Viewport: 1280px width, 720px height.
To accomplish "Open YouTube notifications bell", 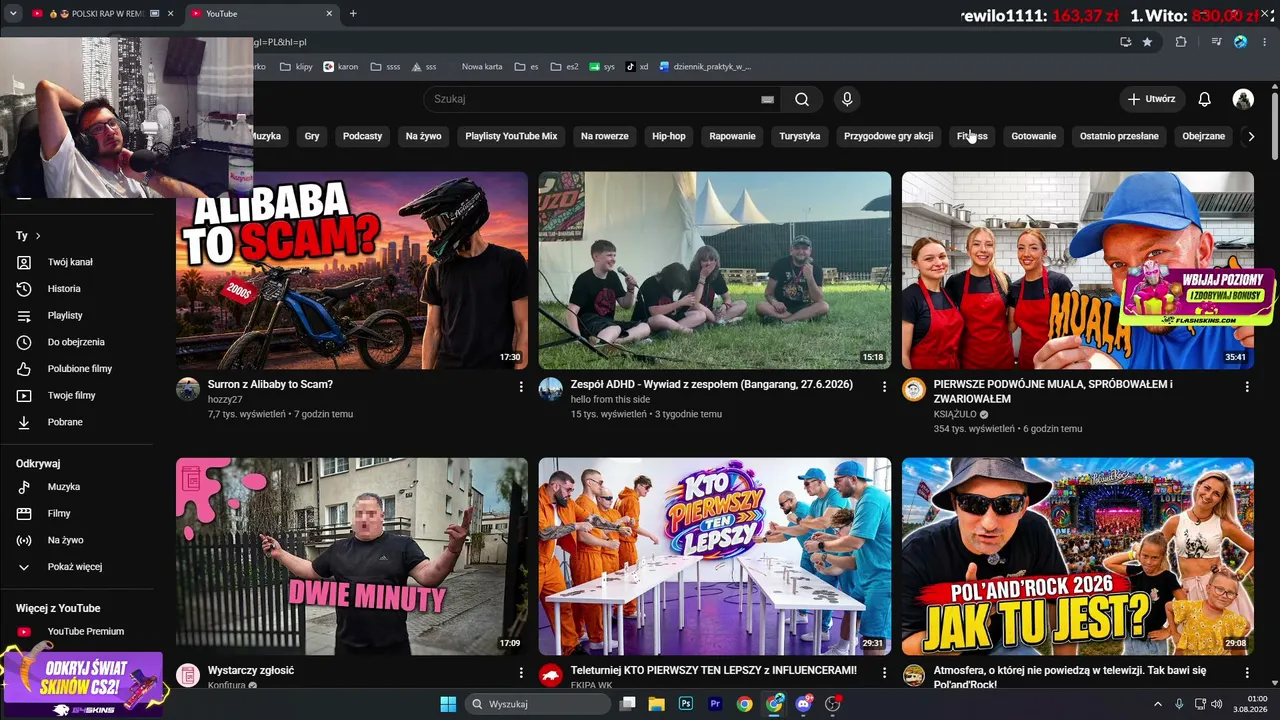I will tap(1205, 99).
